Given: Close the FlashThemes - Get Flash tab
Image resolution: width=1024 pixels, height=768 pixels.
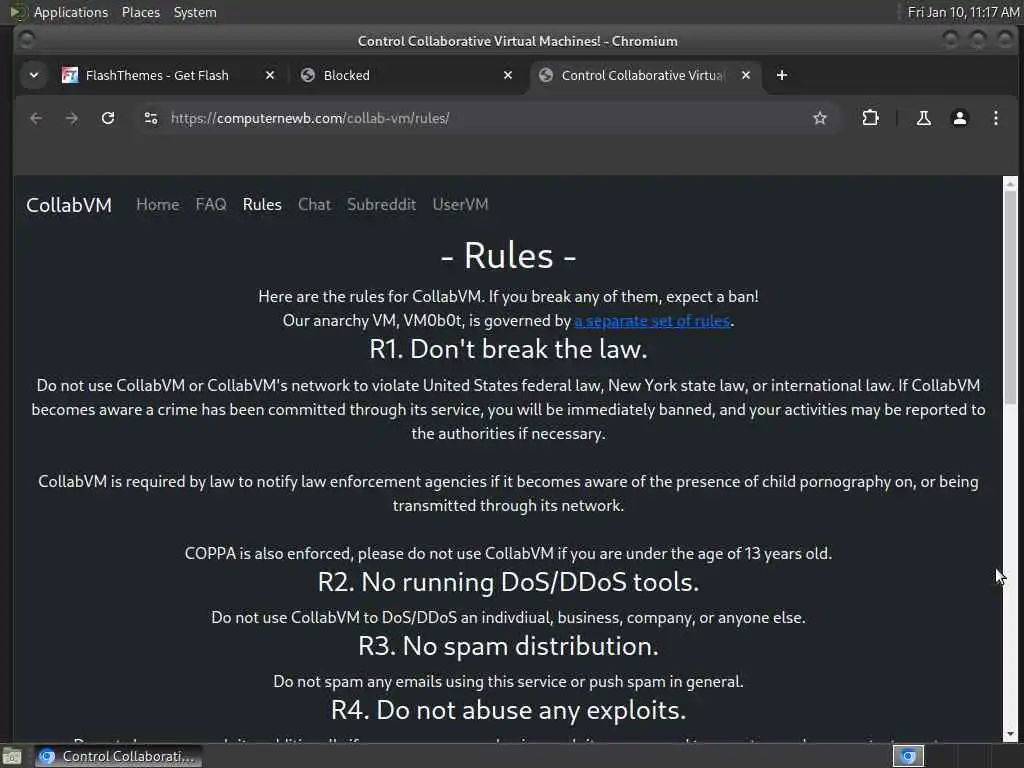Looking at the screenshot, I should point(270,75).
